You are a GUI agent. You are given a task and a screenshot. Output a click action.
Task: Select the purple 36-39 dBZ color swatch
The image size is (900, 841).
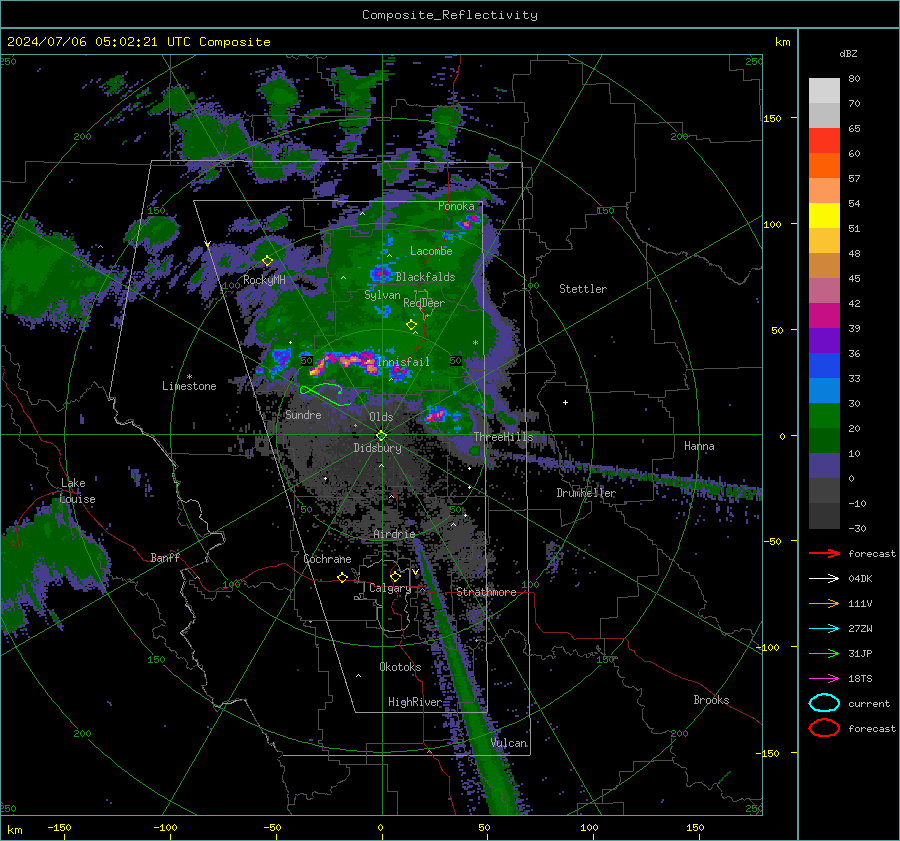[x=824, y=341]
